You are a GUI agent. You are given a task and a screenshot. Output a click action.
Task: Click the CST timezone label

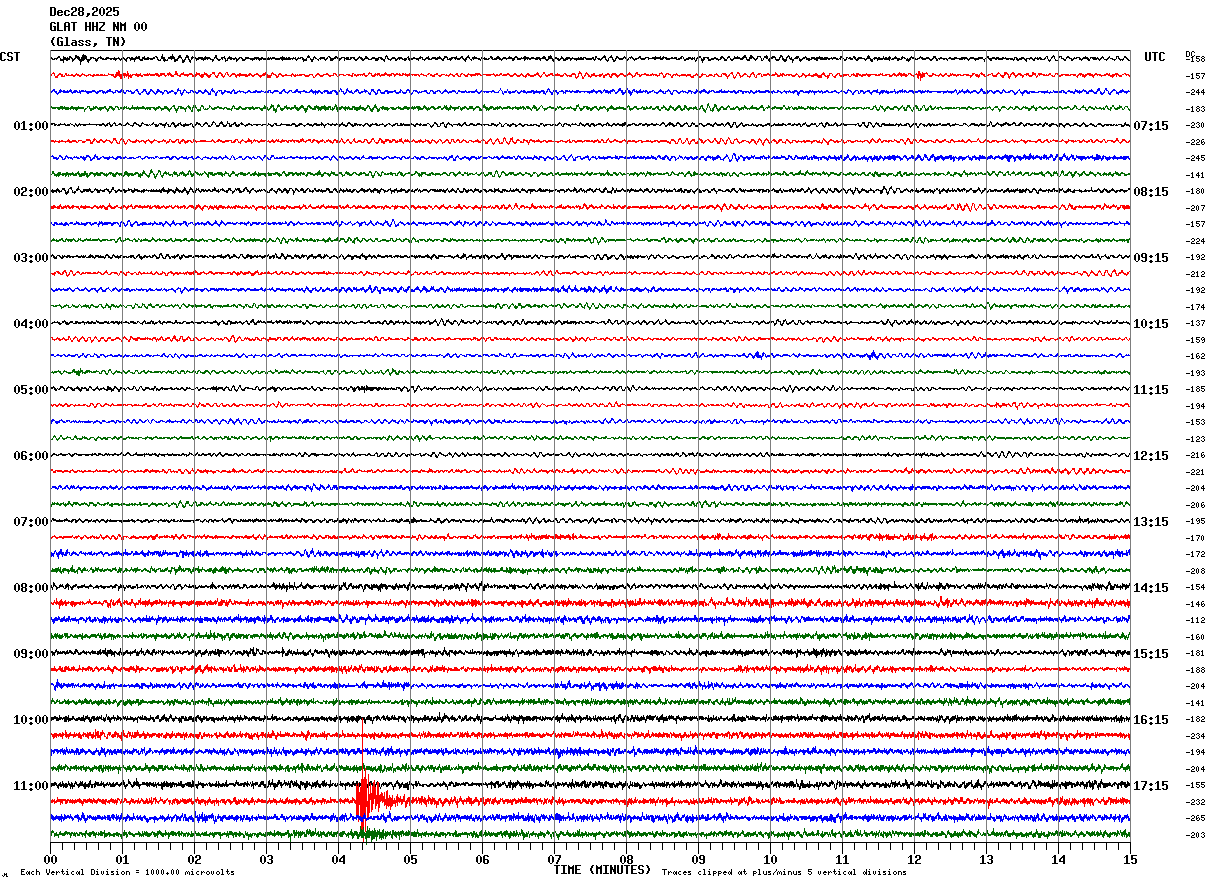click(x=10, y=57)
